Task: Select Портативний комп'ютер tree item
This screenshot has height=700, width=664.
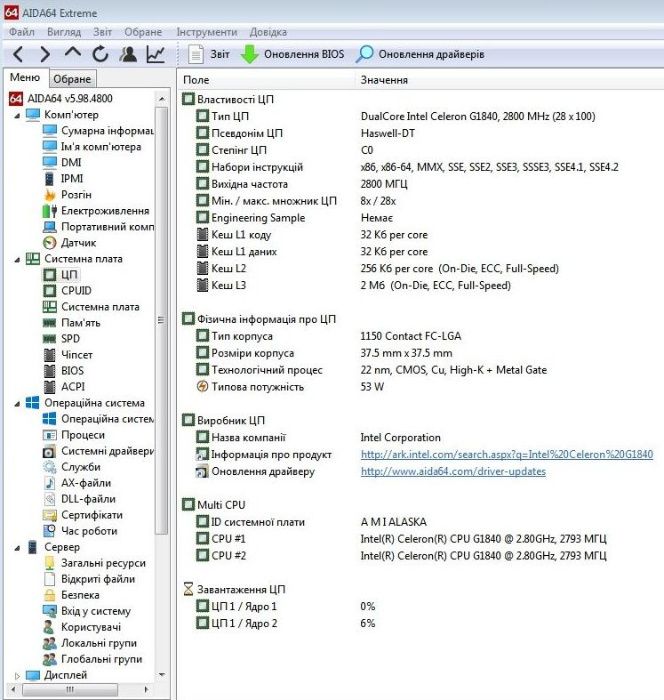Action: 98,227
